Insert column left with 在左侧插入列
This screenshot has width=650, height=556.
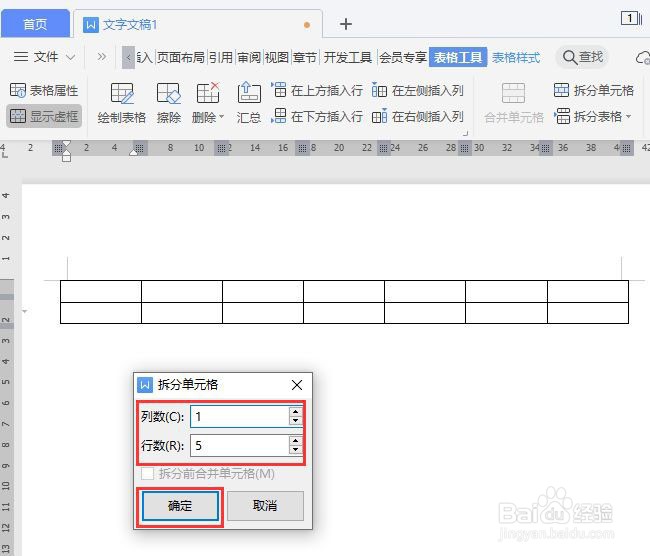click(x=417, y=90)
